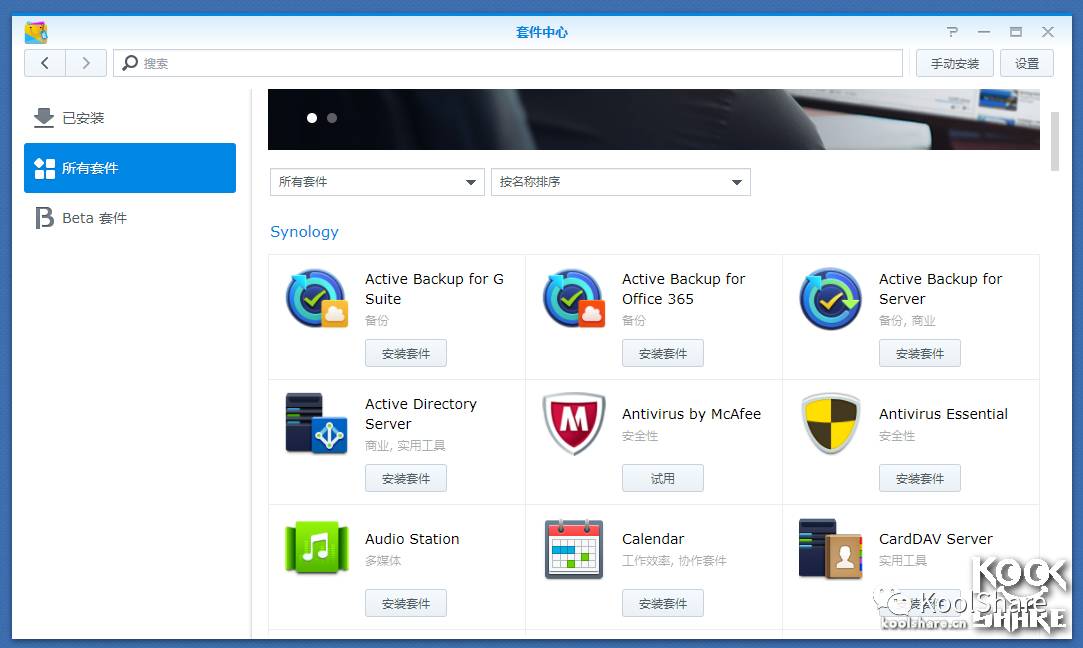Select the 所有套件 sidebar tab
Viewport: 1083px width, 648px height.
point(130,168)
